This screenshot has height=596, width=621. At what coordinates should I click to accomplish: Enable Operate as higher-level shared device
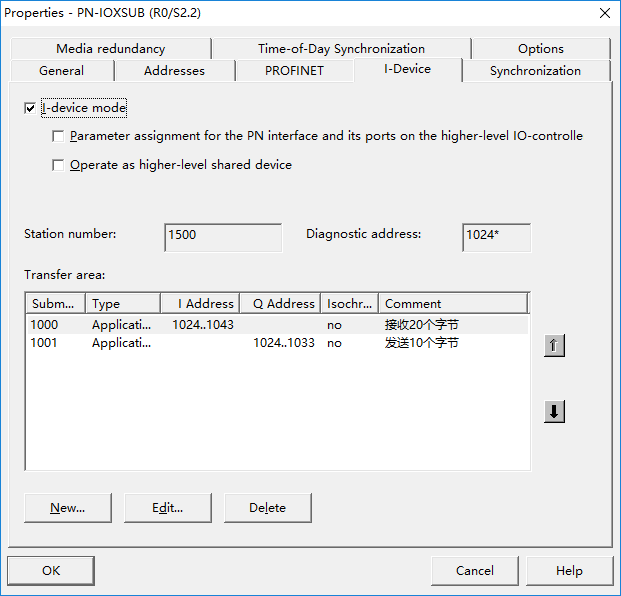(58, 165)
